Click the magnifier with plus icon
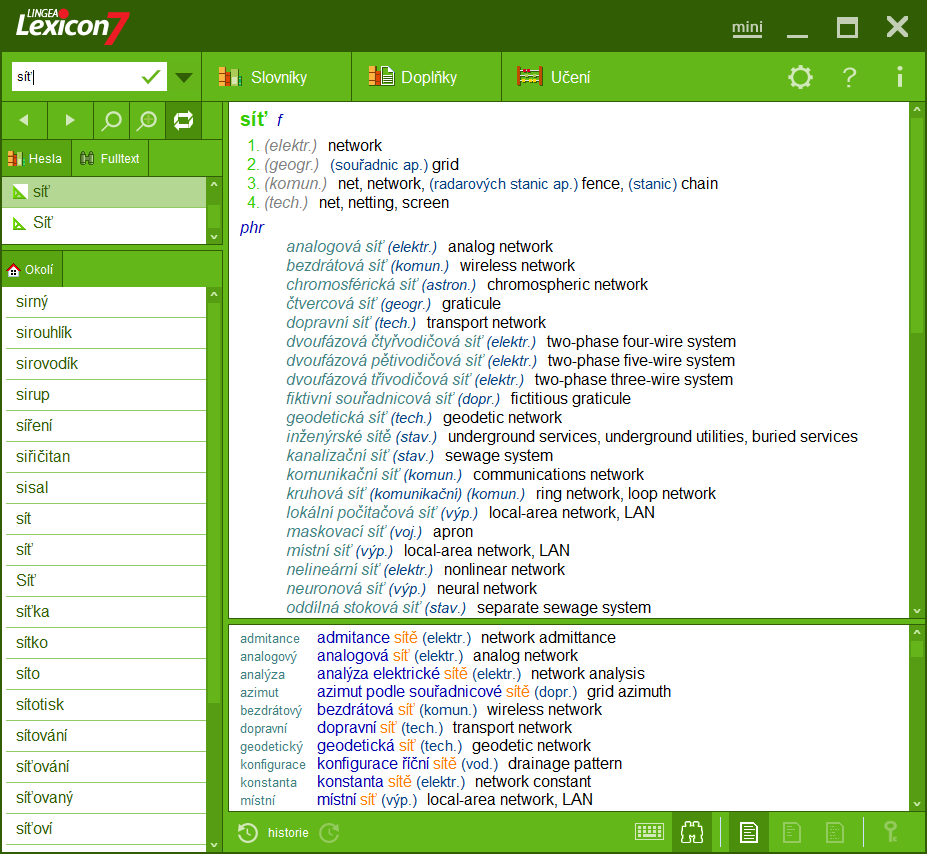This screenshot has height=854, width=927. 147,121
